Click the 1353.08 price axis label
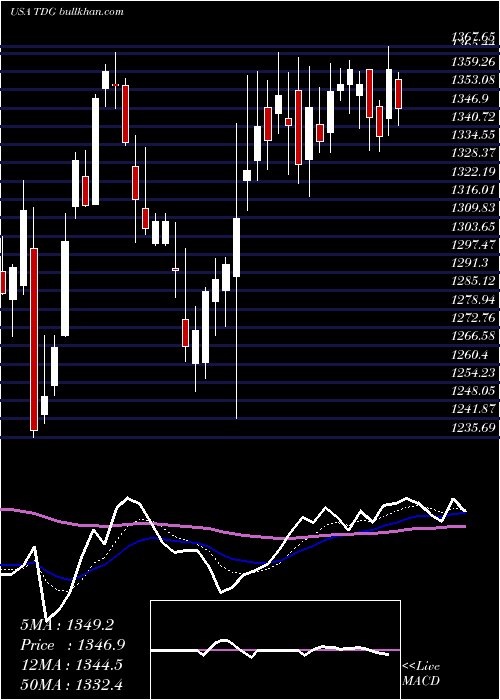This screenshot has width=500, height=700. pyautogui.click(x=473, y=79)
